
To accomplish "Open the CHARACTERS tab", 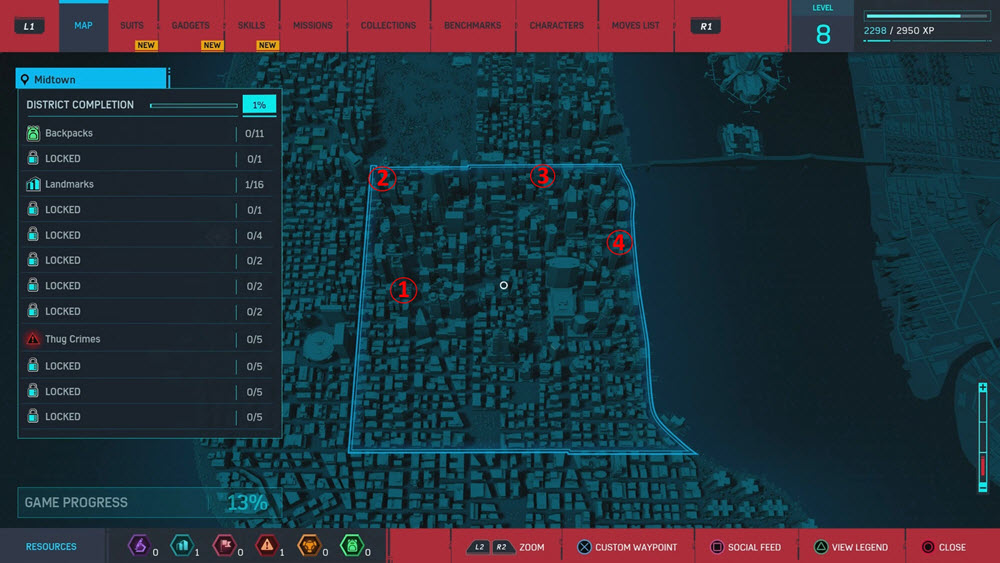I will (557, 26).
